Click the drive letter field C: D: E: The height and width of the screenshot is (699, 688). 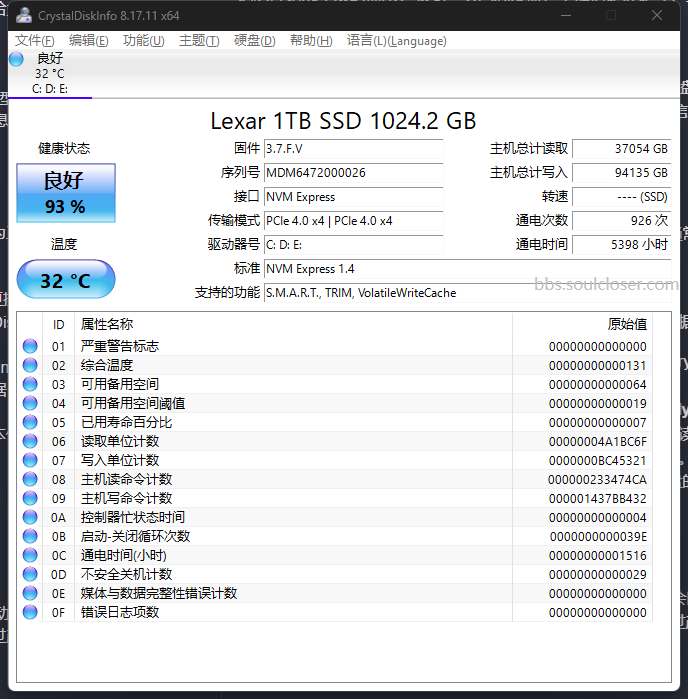point(354,245)
